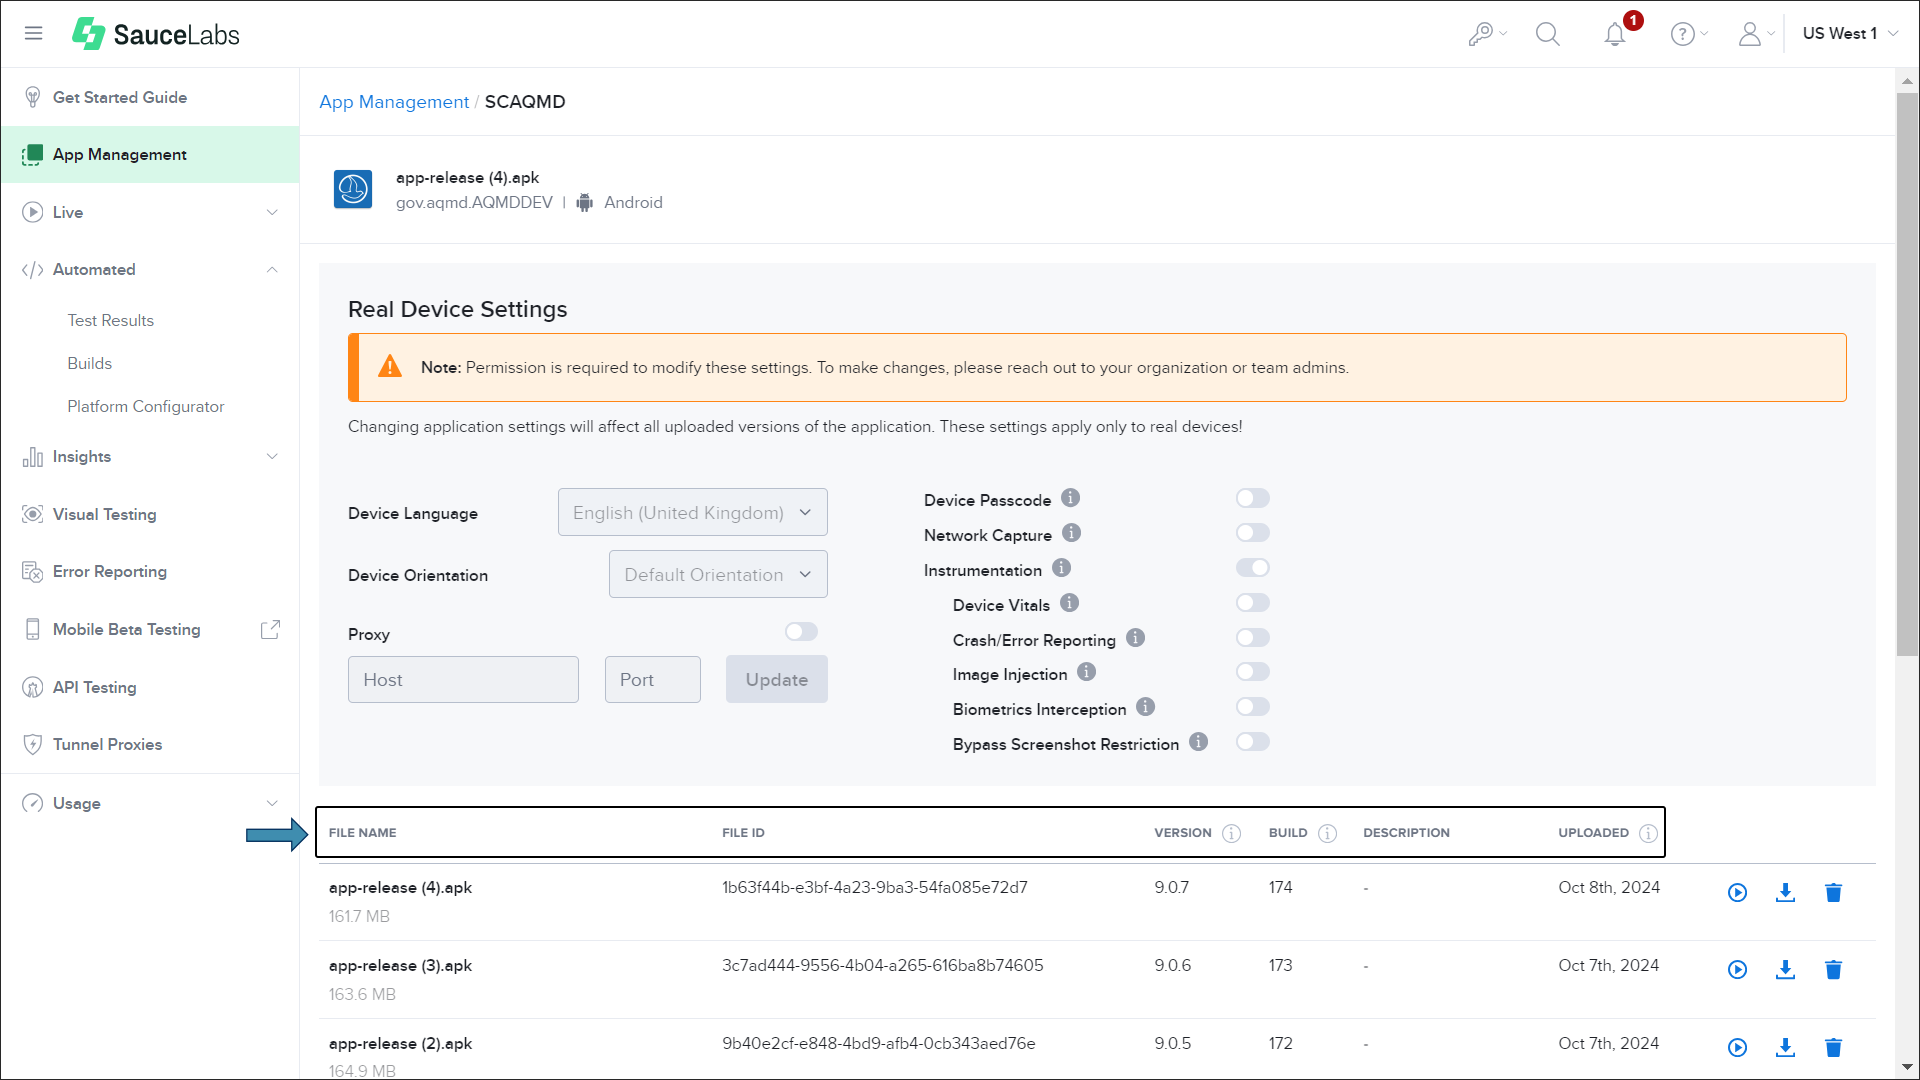1920x1080 pixels.
Task: Start live test for app-release (2).apk
Action: click(1737, 1048)
